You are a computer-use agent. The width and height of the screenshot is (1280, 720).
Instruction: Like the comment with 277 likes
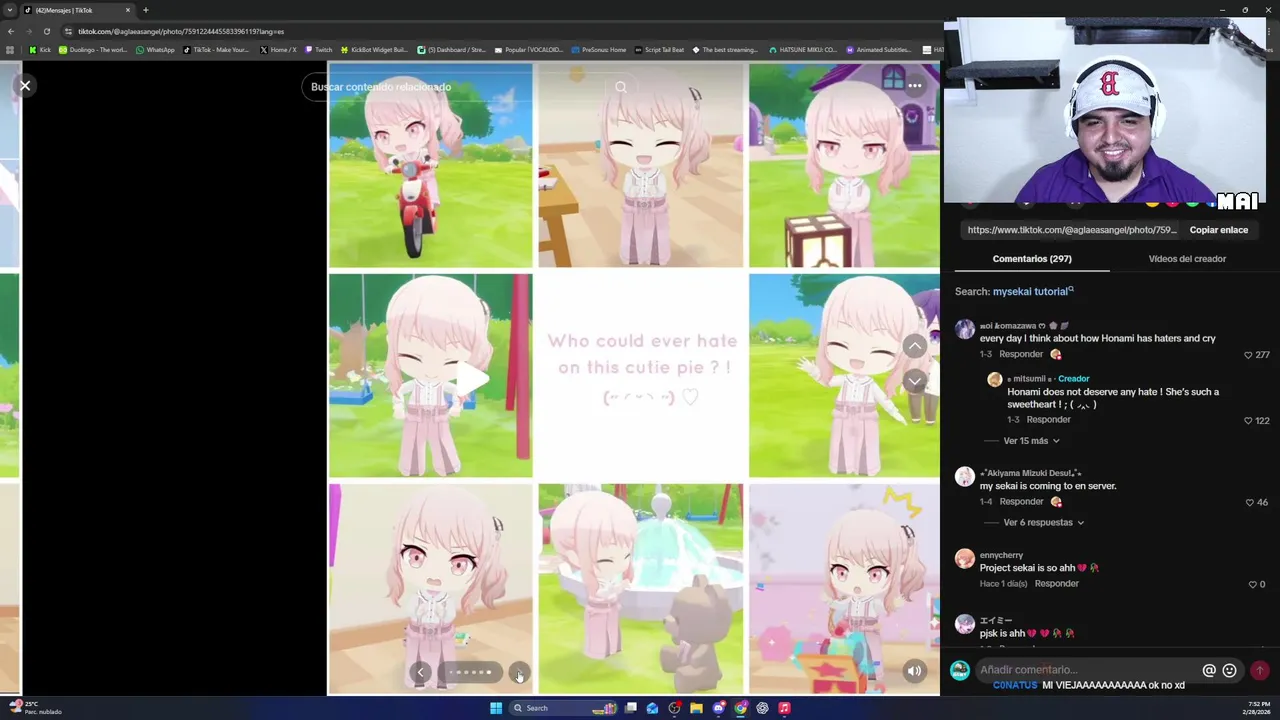[1248, 355]
